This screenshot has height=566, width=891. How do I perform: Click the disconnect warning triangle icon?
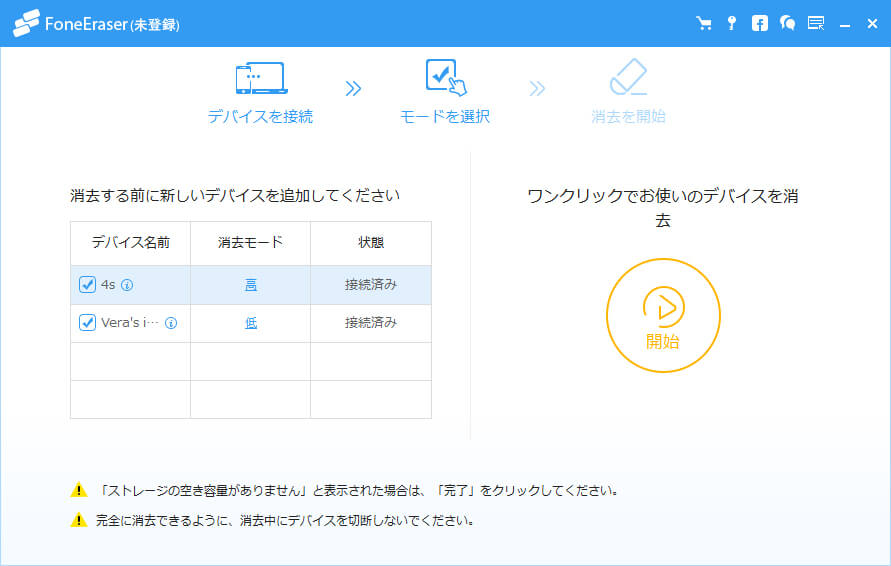click(x=78, y=519)
